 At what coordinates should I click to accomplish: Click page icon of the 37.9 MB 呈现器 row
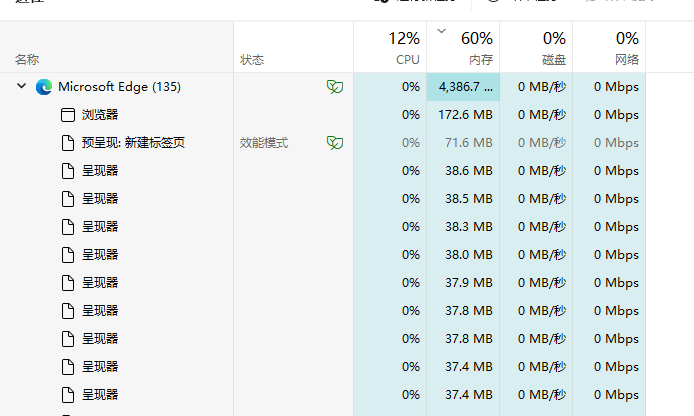pos(68,283)
